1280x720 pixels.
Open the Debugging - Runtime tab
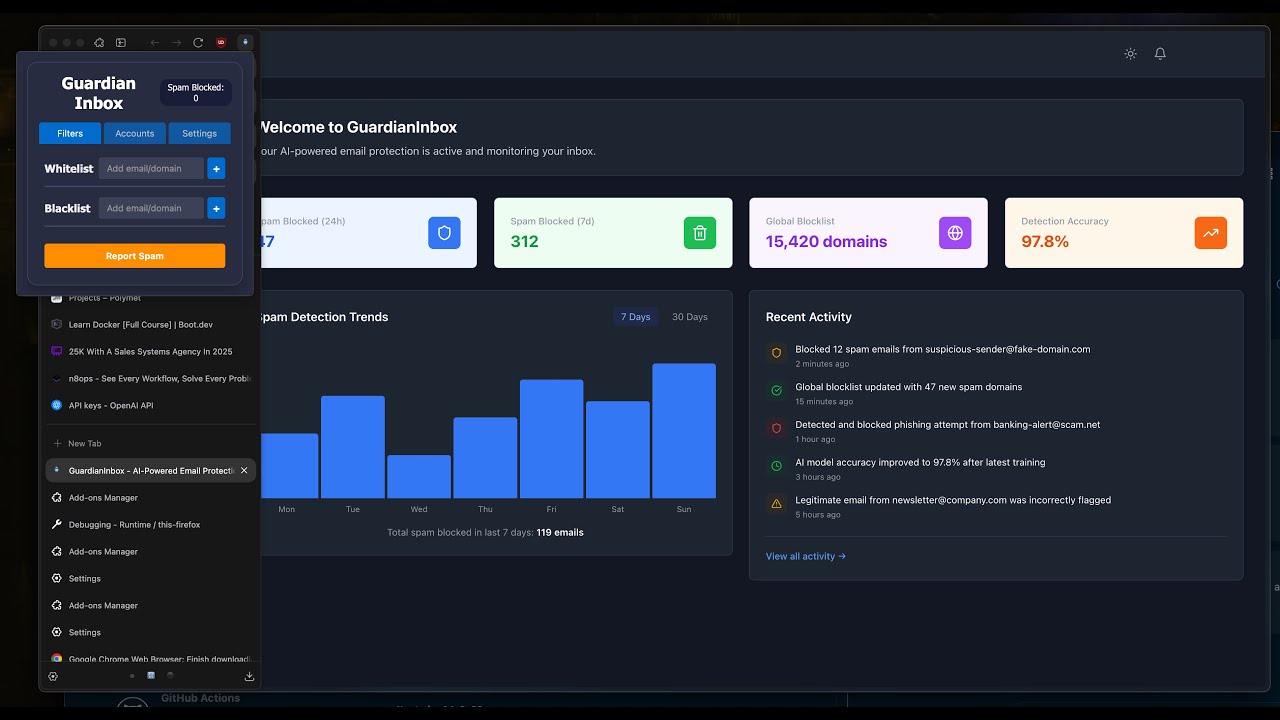150,524
